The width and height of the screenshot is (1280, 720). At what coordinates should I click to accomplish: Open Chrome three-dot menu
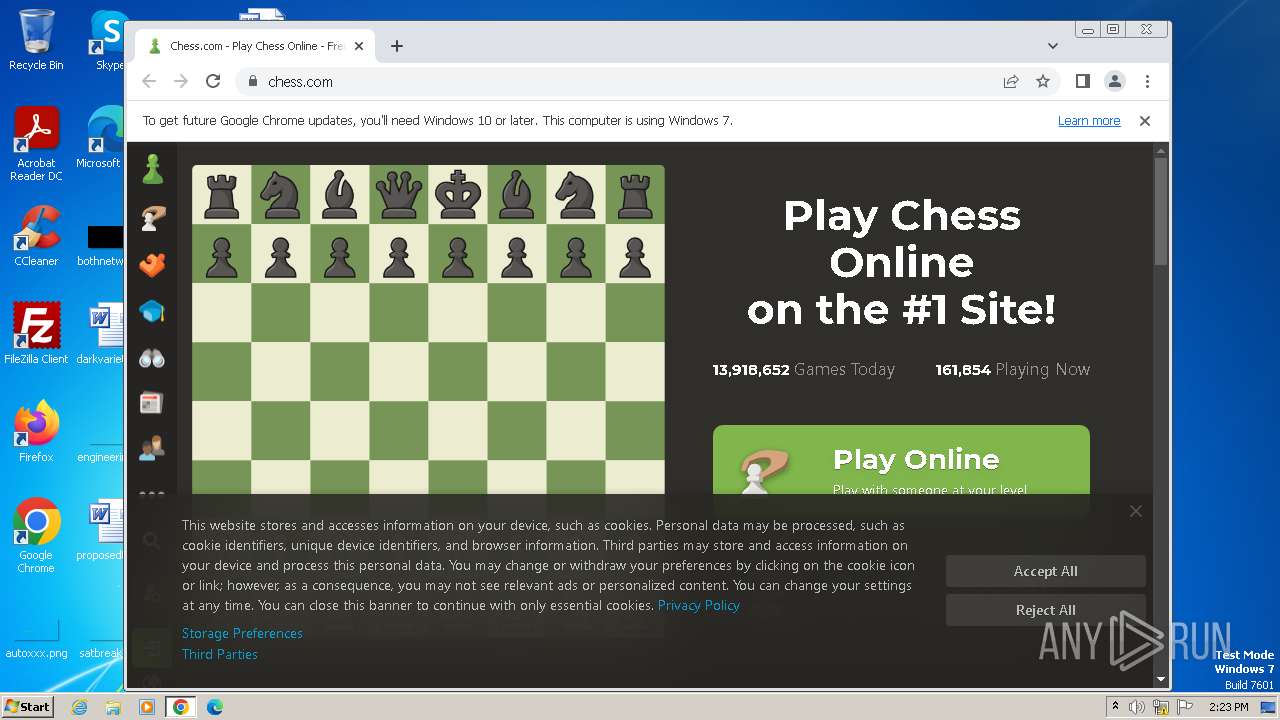tap(1147, 81)
